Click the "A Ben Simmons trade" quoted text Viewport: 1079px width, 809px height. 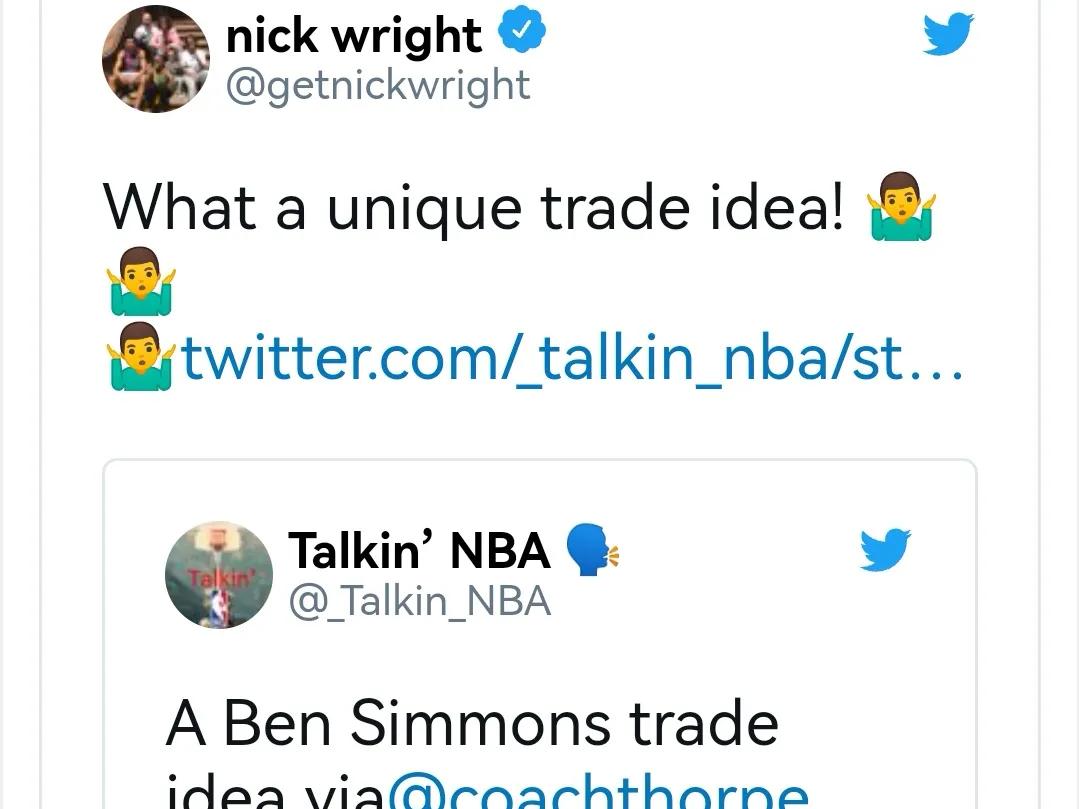(472, 722)
